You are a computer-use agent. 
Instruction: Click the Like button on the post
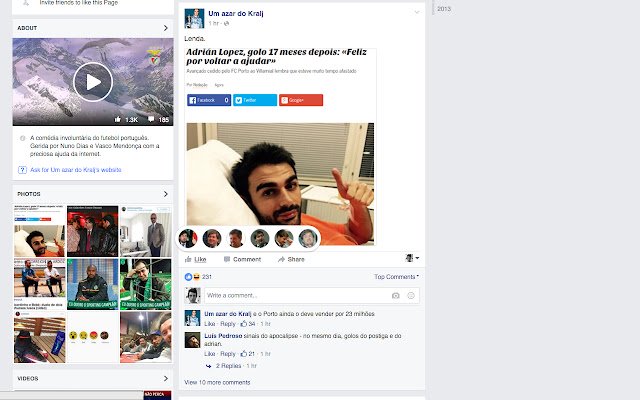[x=196, y=259]
